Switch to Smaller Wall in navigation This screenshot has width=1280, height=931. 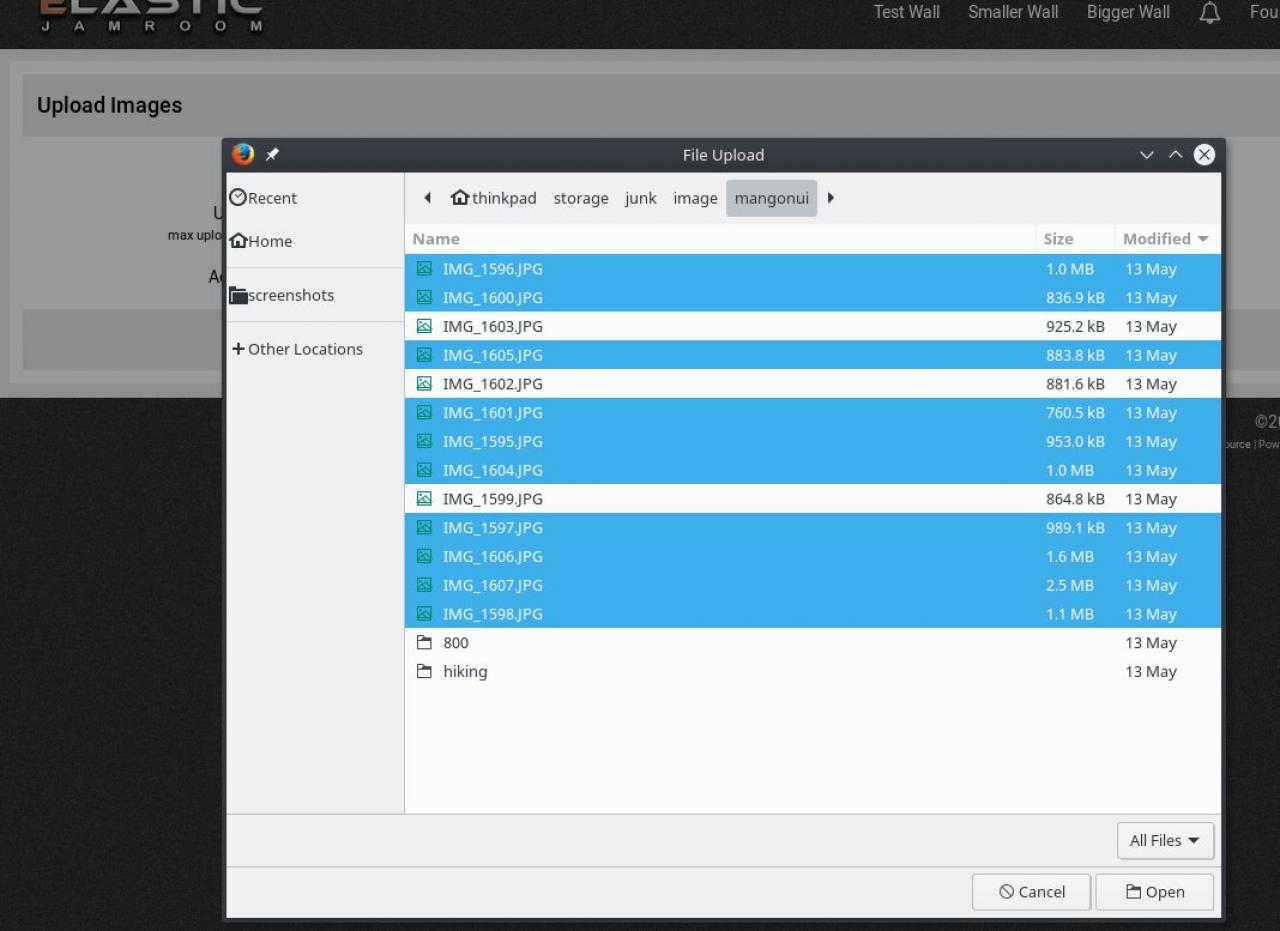click(1012, 12)
